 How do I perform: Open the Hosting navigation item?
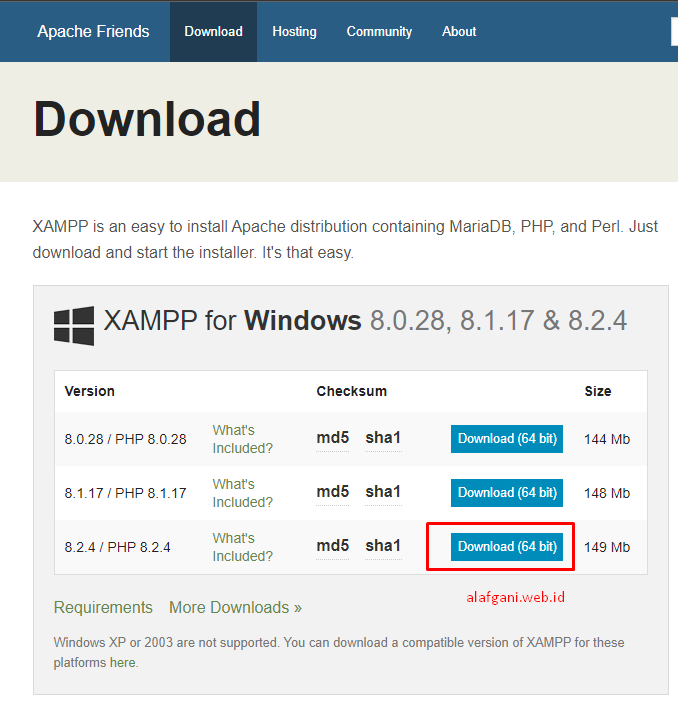tap(294, 32)
